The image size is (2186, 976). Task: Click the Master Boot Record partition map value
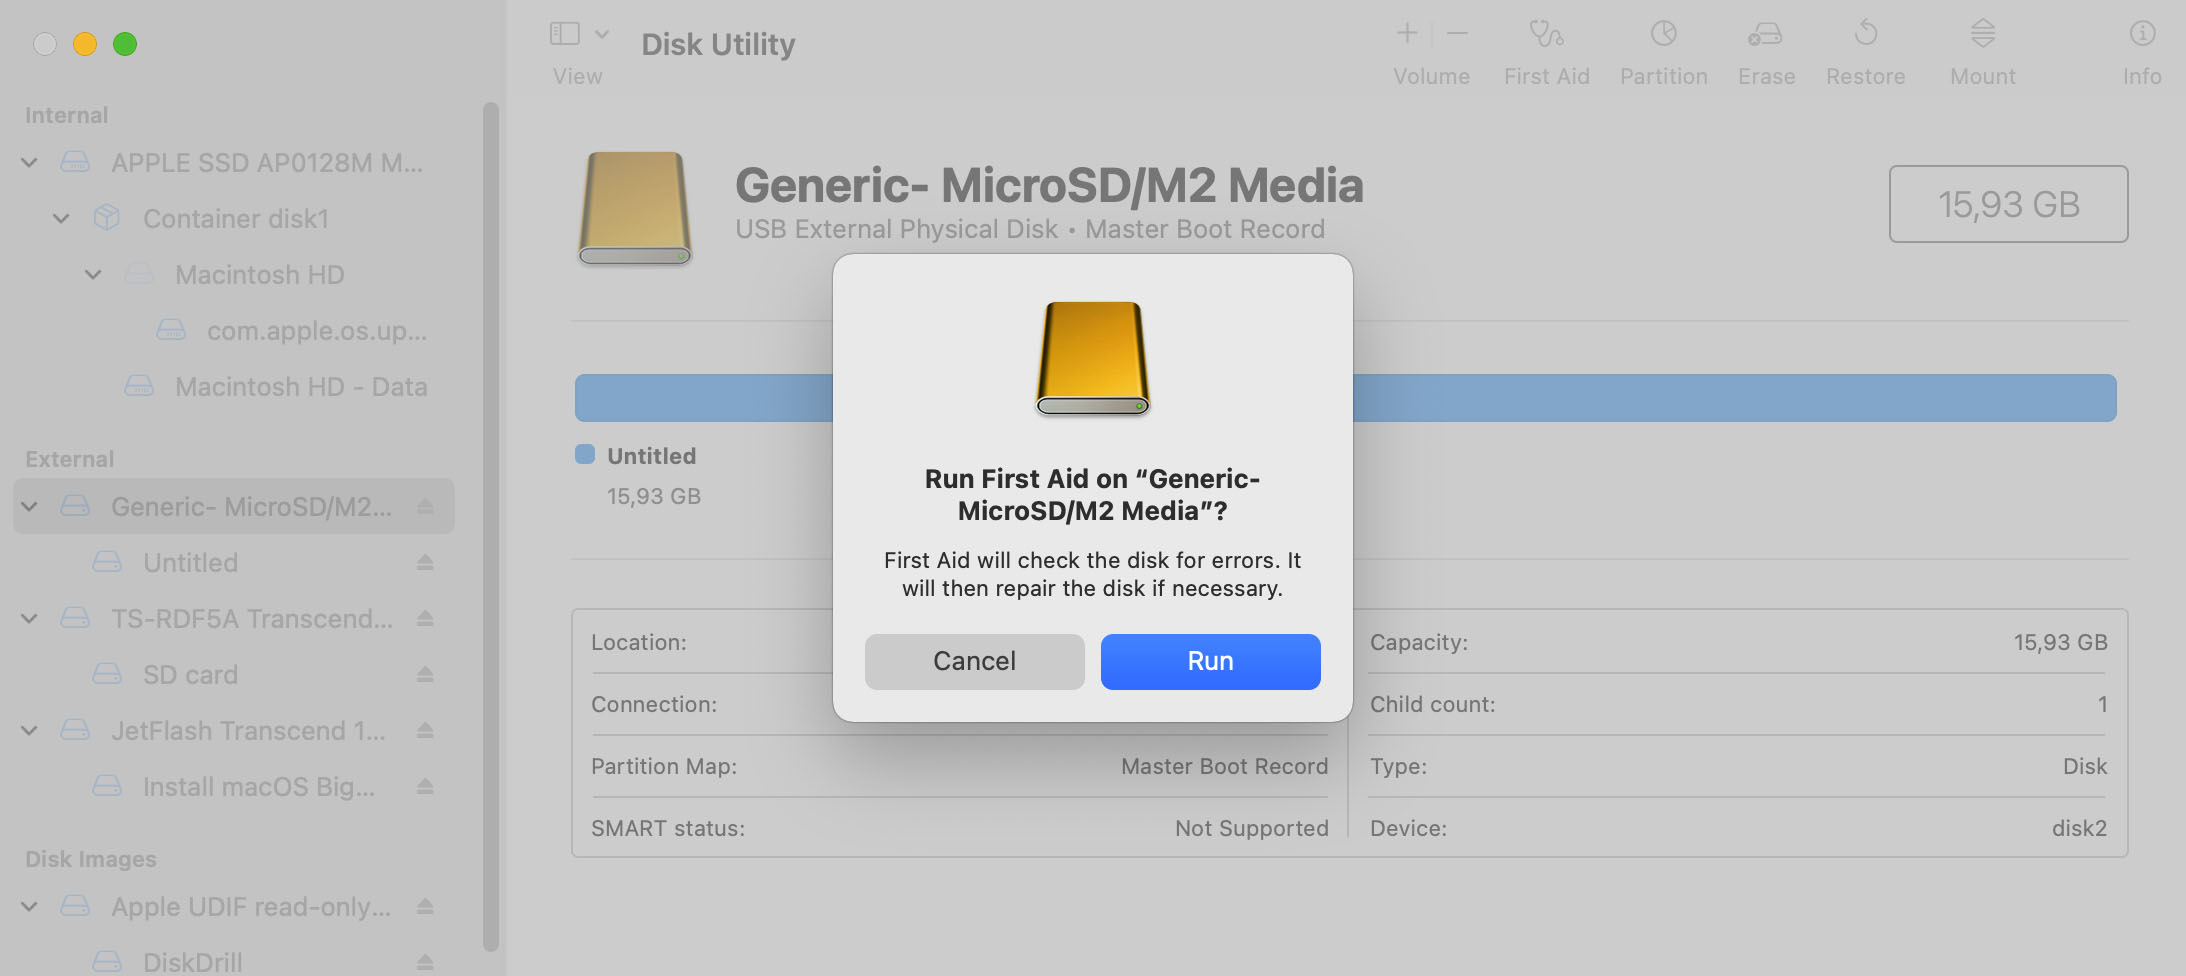[1224, 766]
